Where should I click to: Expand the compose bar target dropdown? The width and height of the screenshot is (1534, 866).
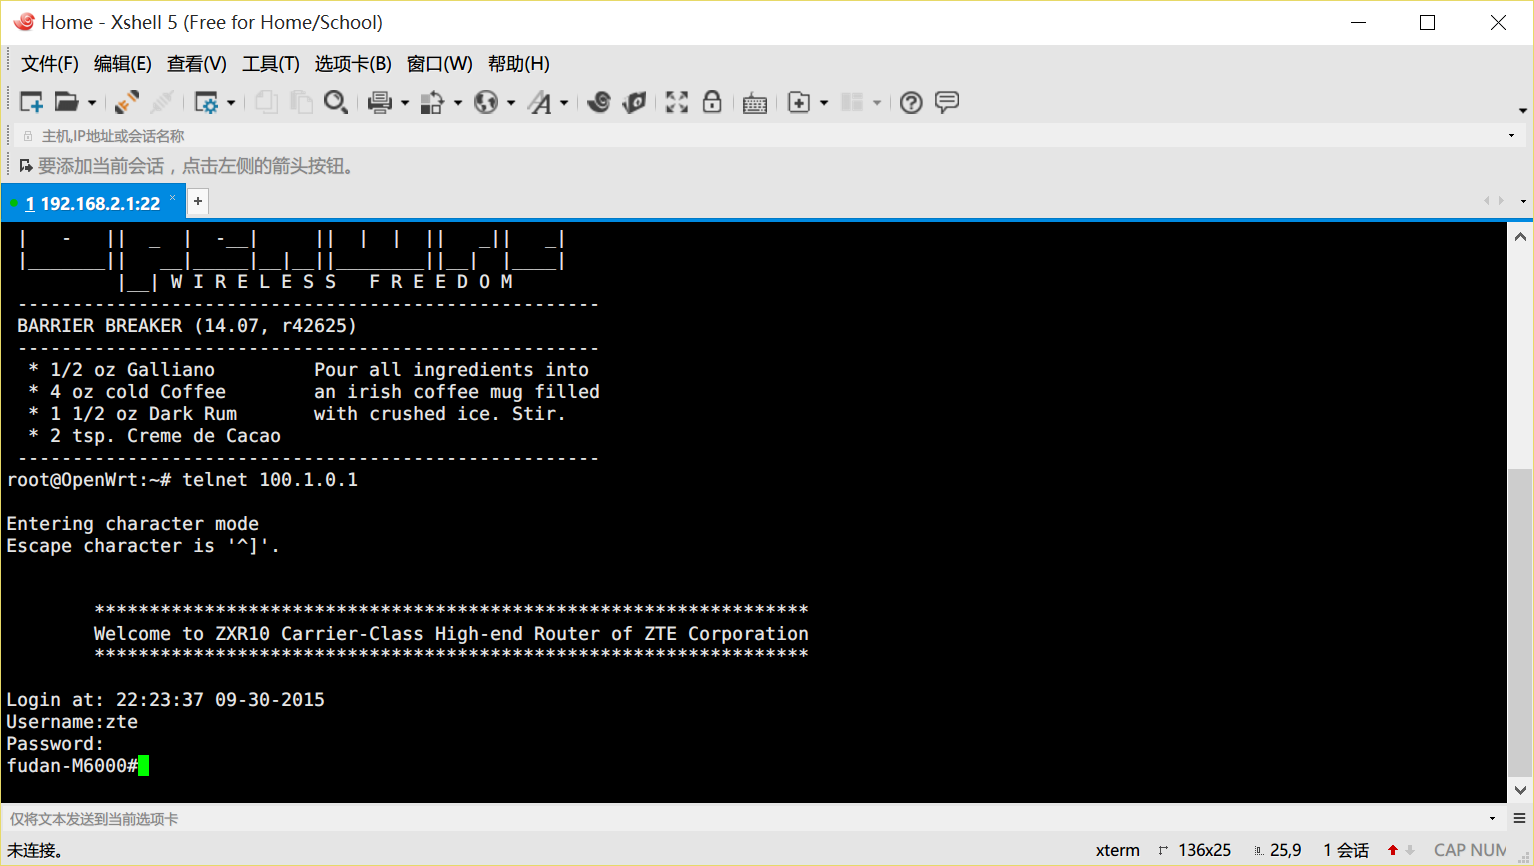click(1493, 819)
